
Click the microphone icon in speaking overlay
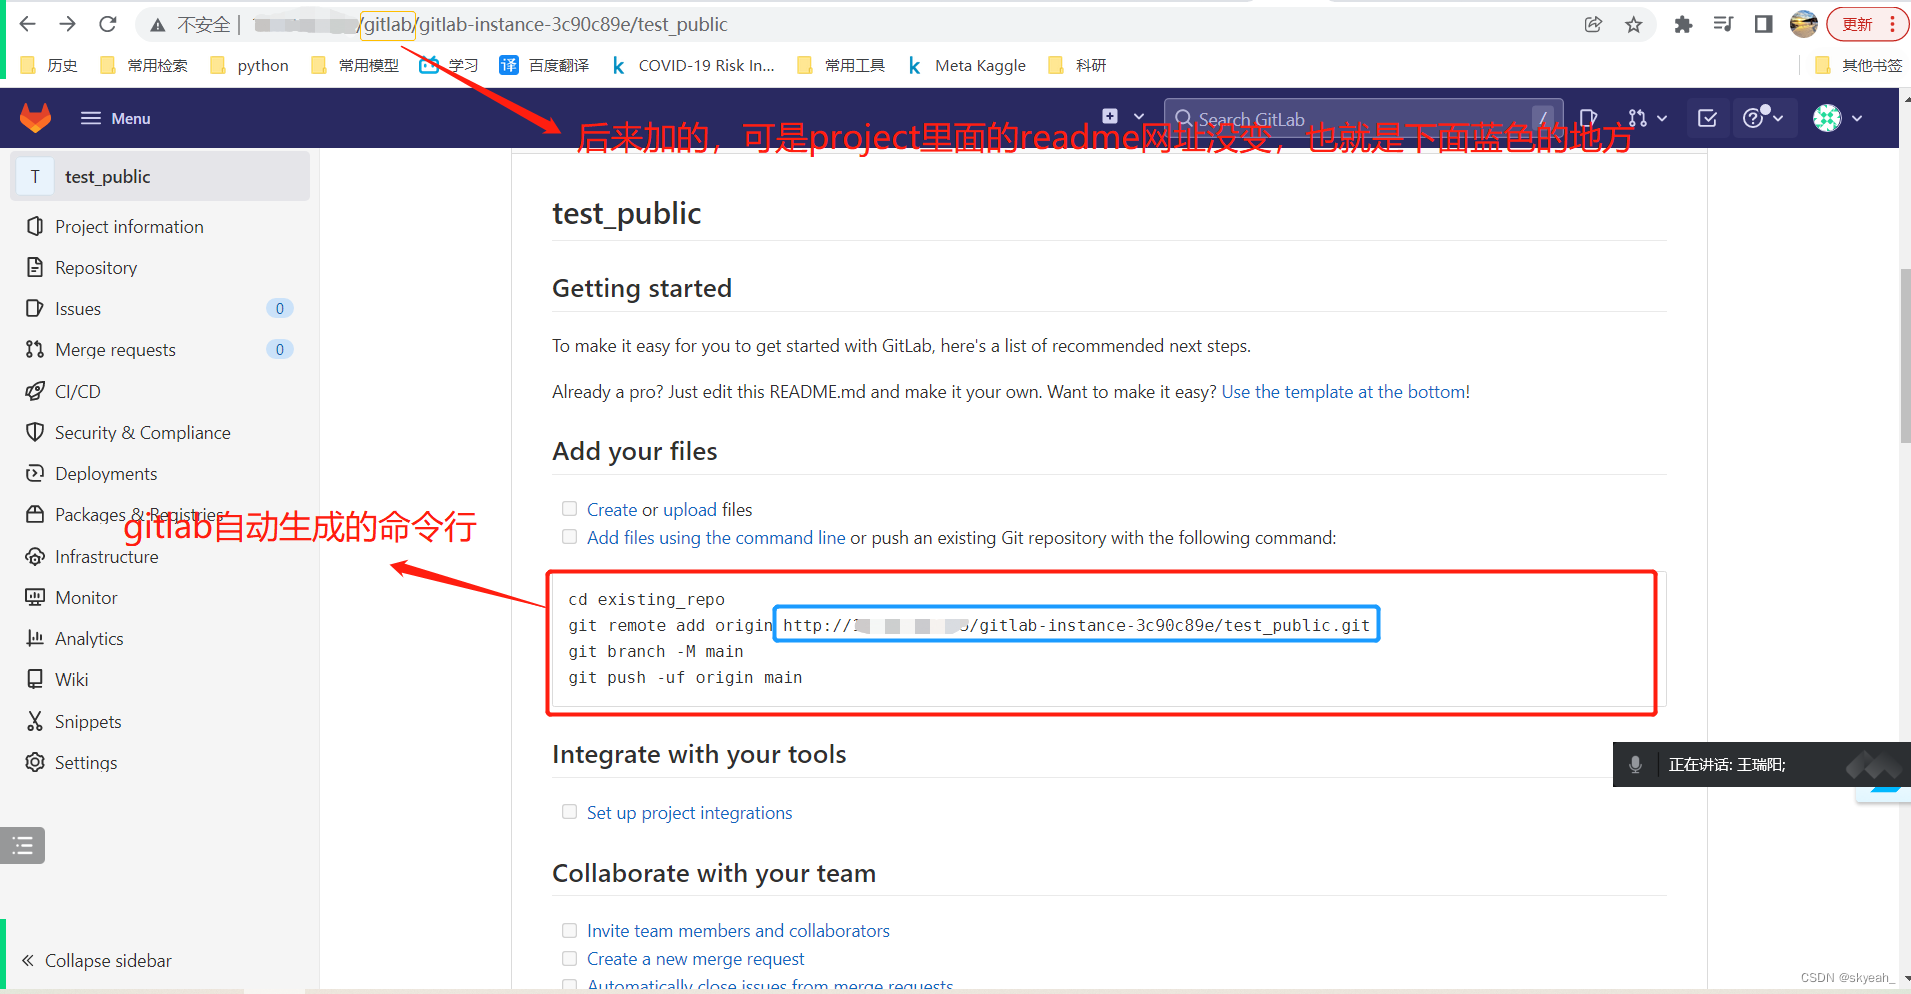coord(1635,765)
